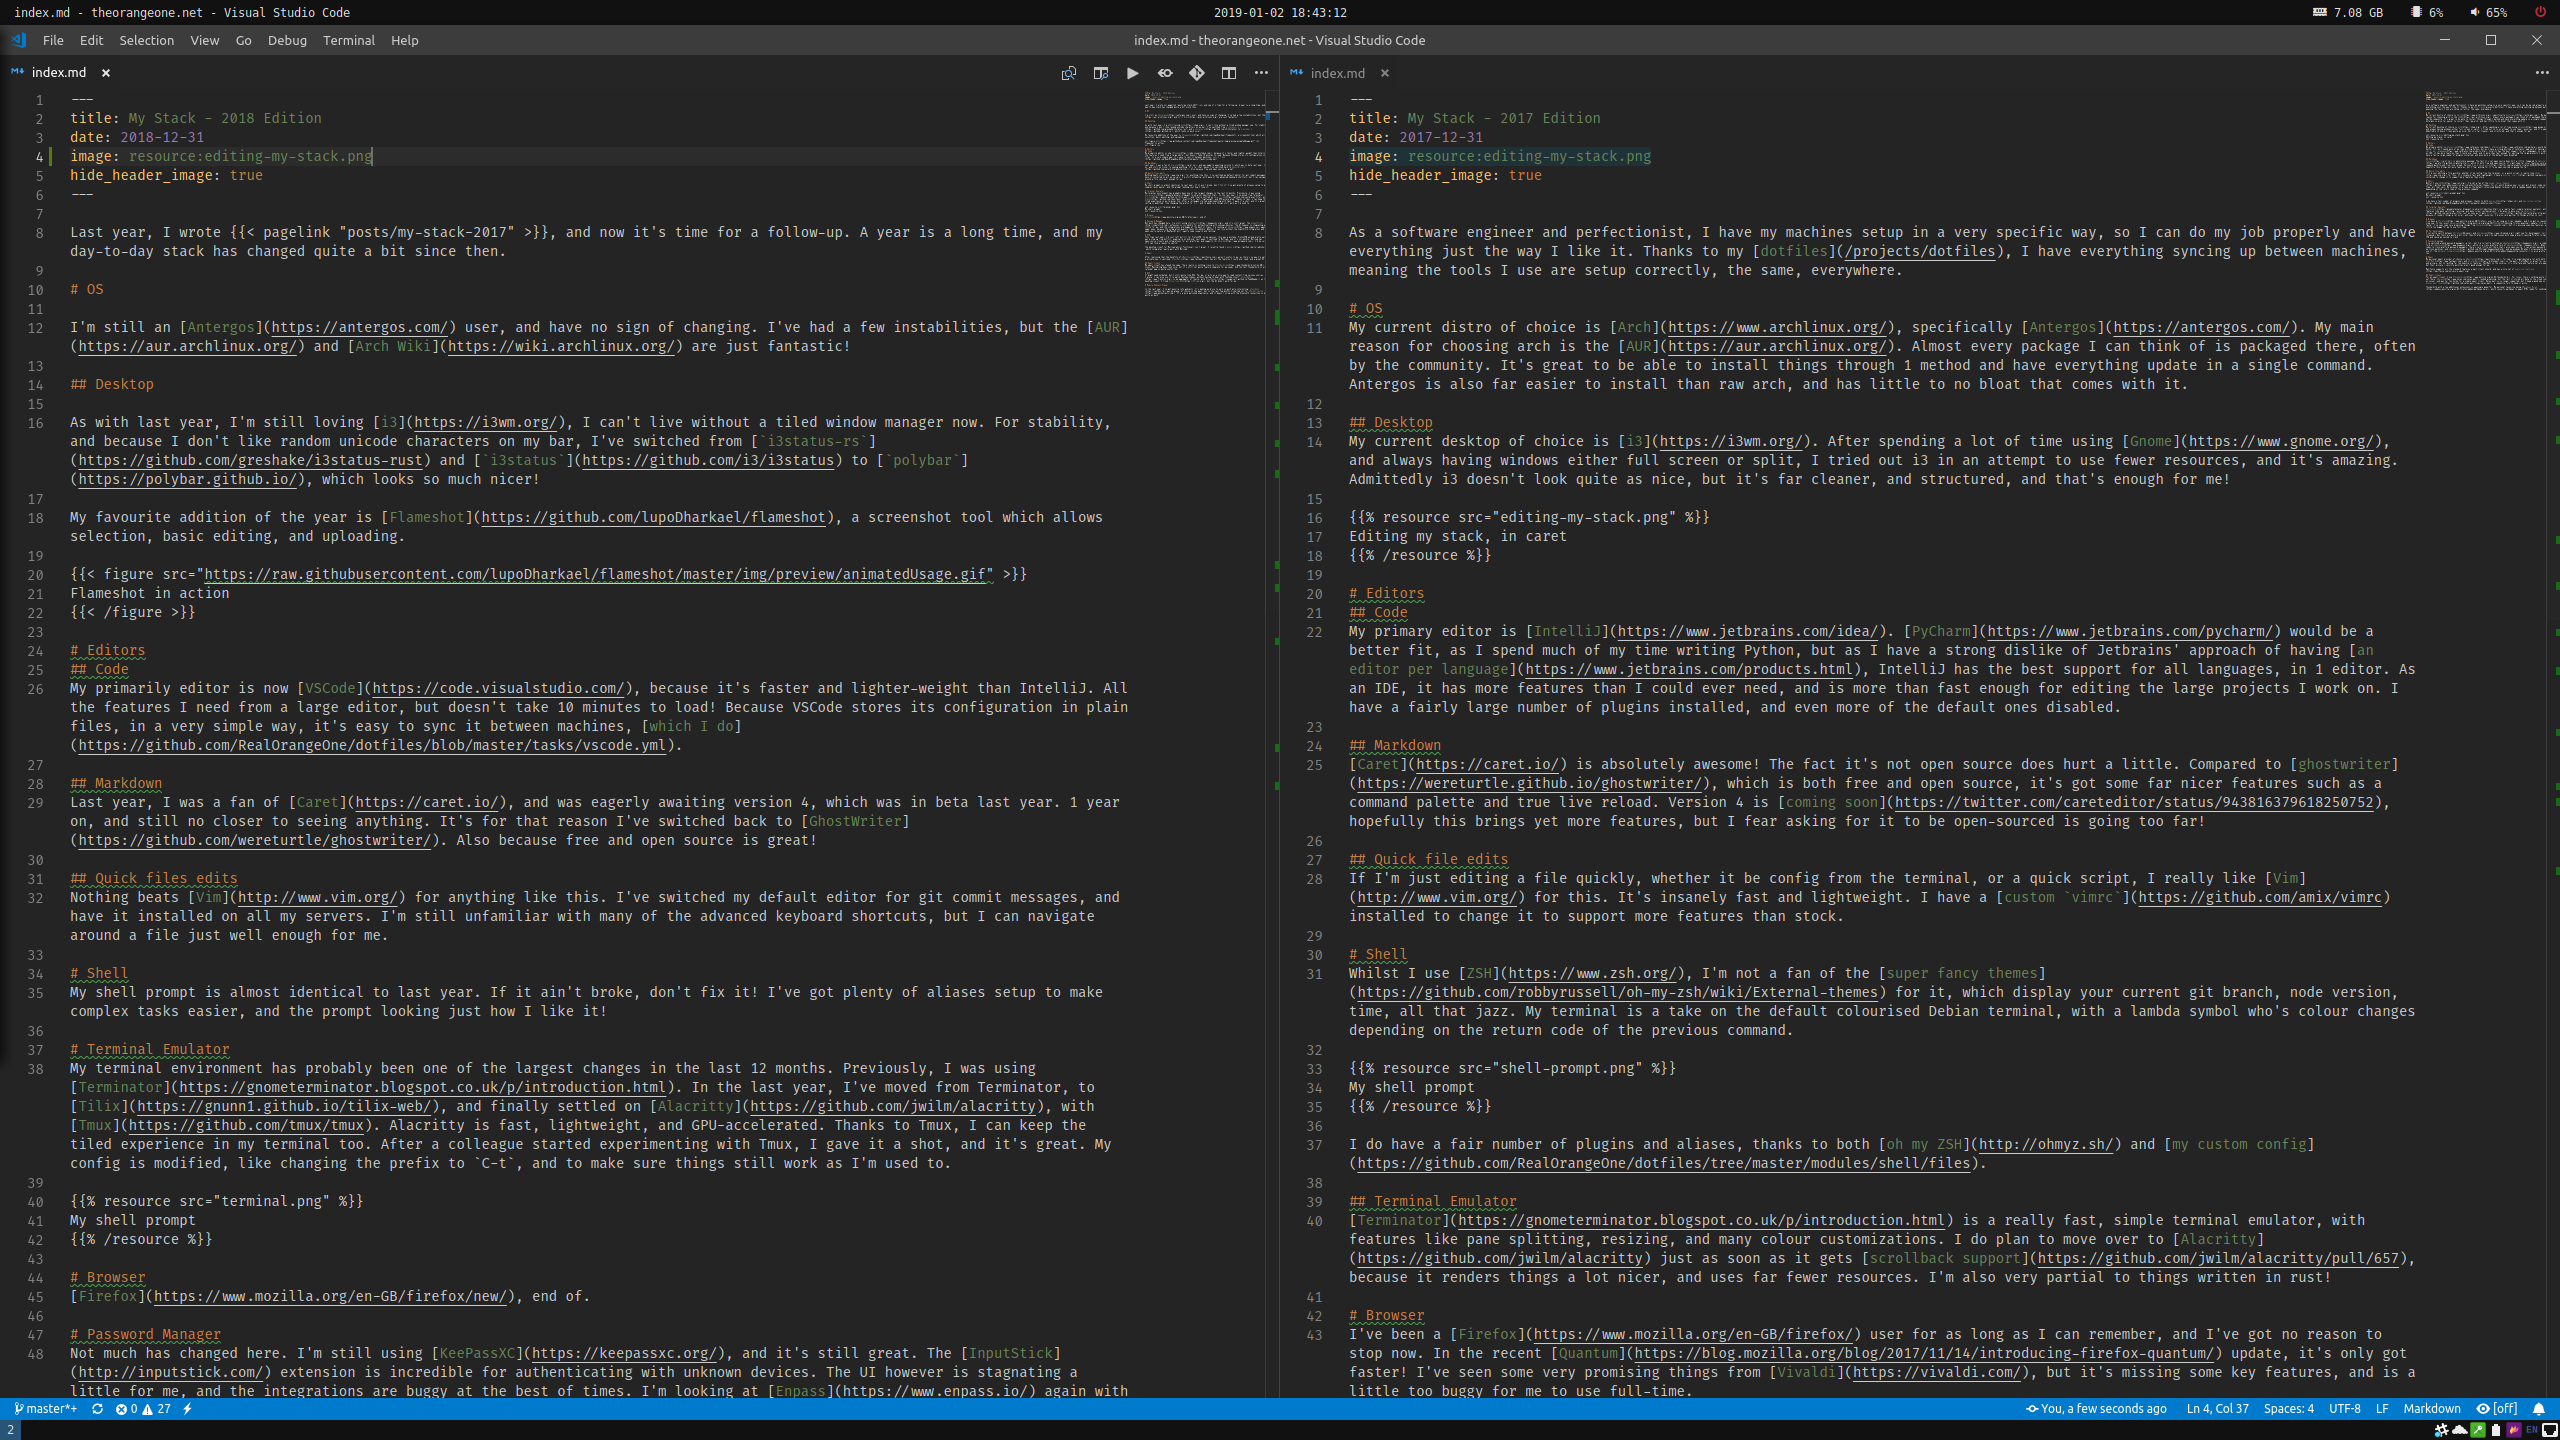
Task: Click the 'You, a few seconds ago' blame entry
Action: tap(2096, 1408)
